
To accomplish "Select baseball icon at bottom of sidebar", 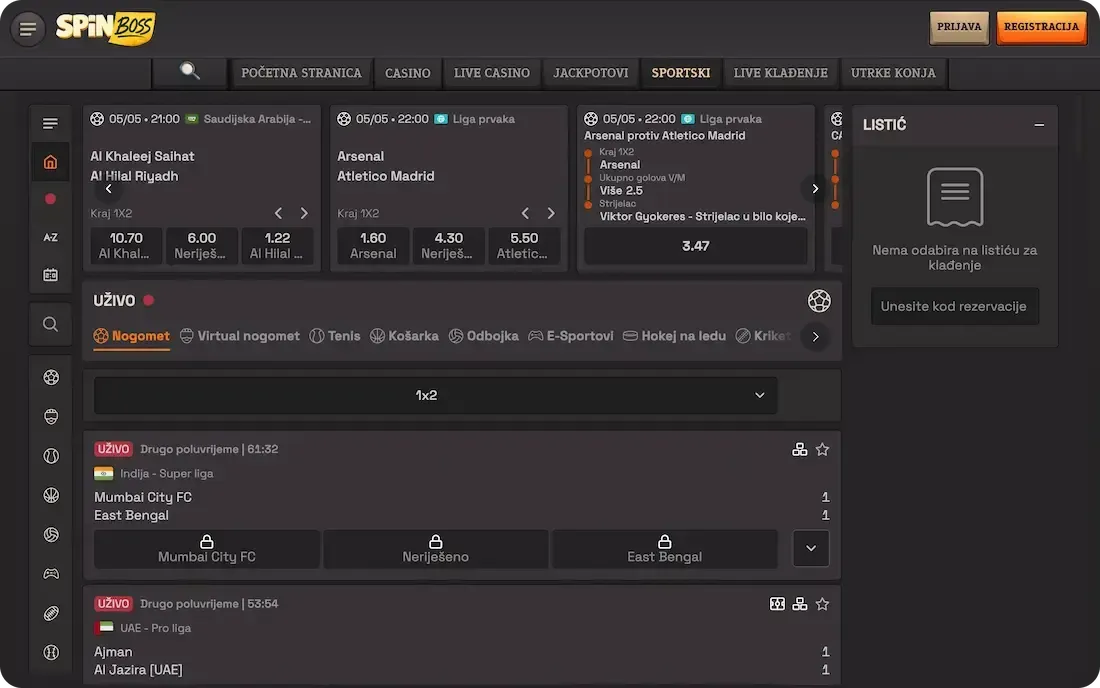I will point(51,652).
